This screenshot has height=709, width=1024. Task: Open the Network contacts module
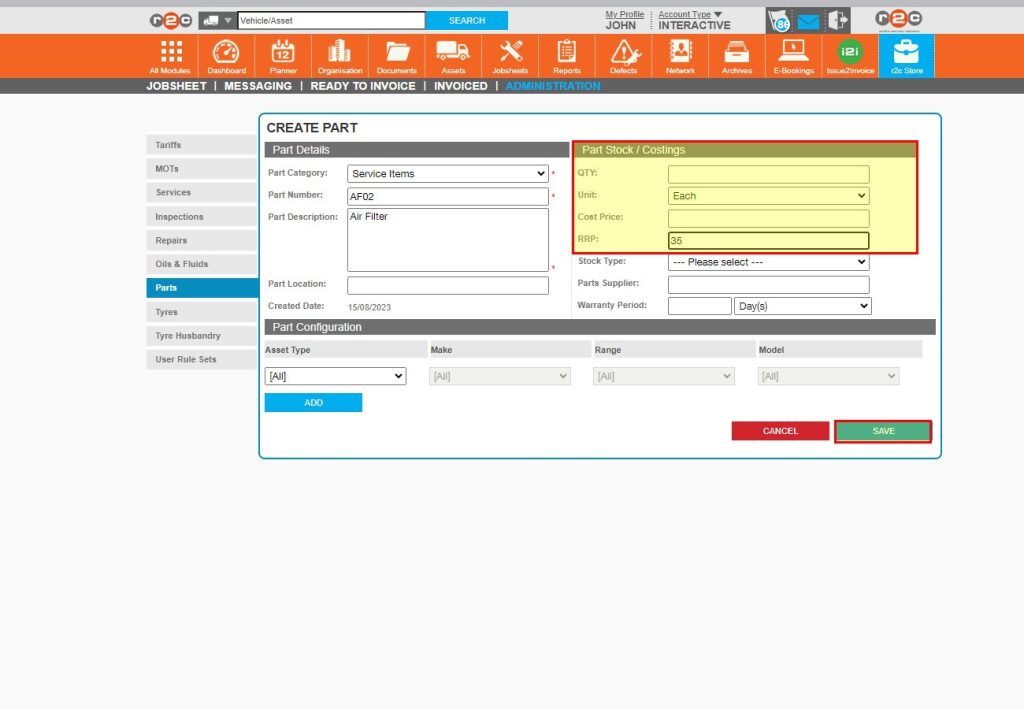click(680, 57)
